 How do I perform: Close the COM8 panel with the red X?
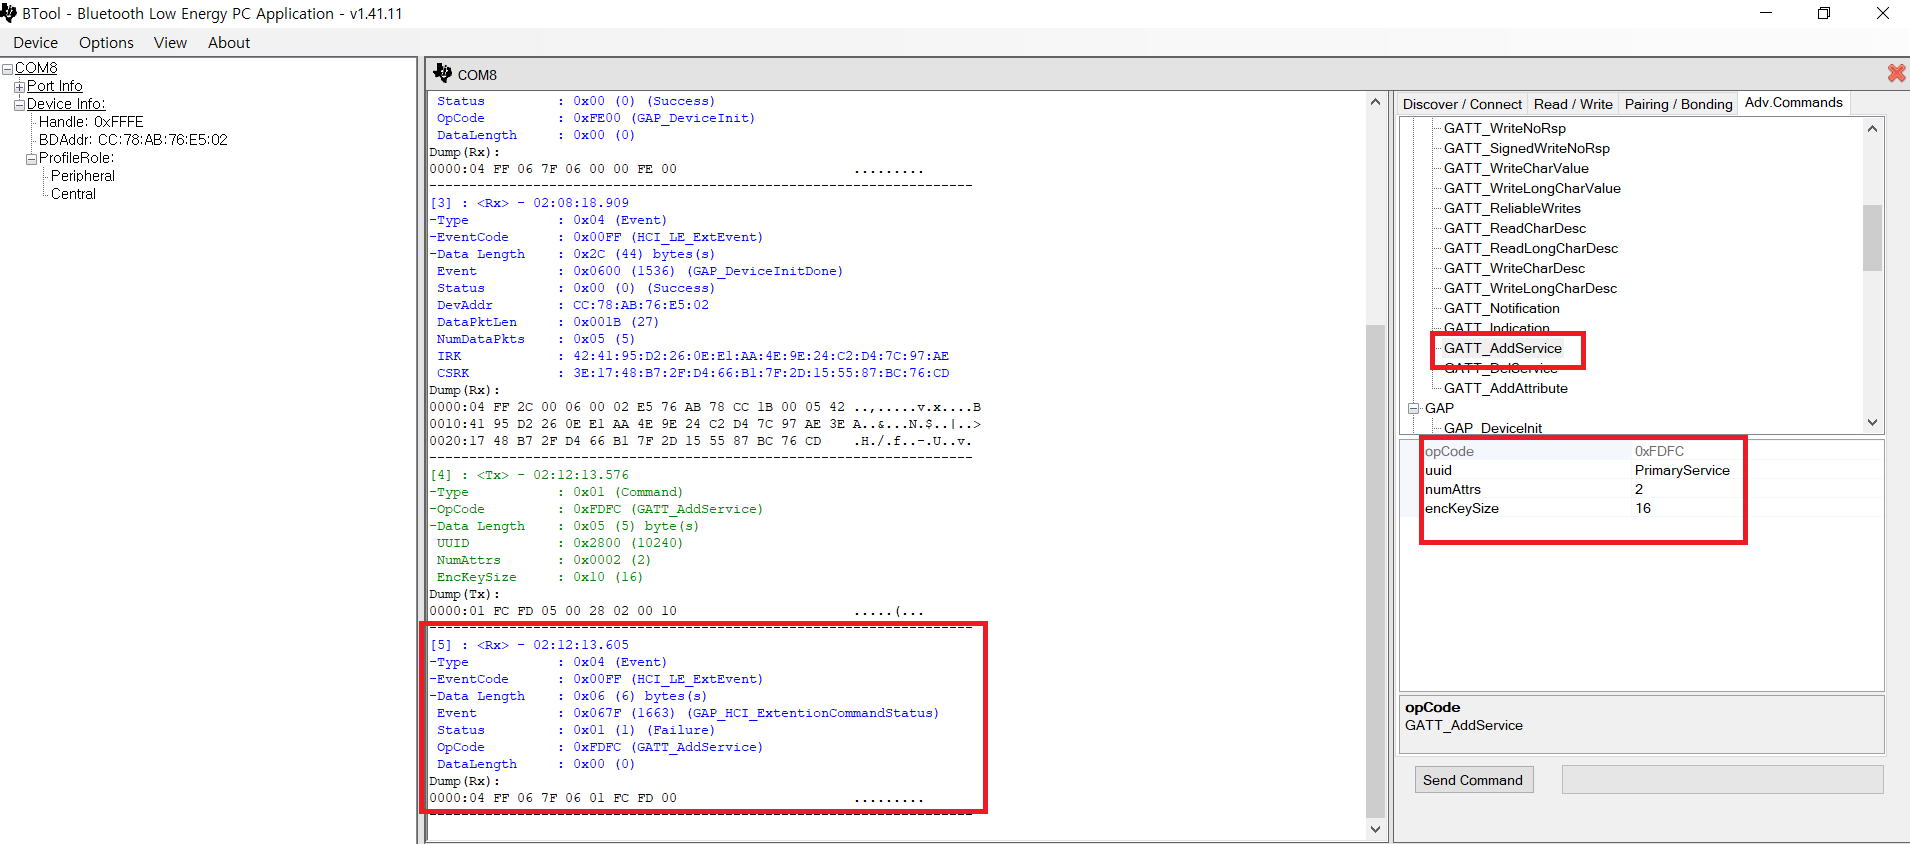coord(1896,73)
